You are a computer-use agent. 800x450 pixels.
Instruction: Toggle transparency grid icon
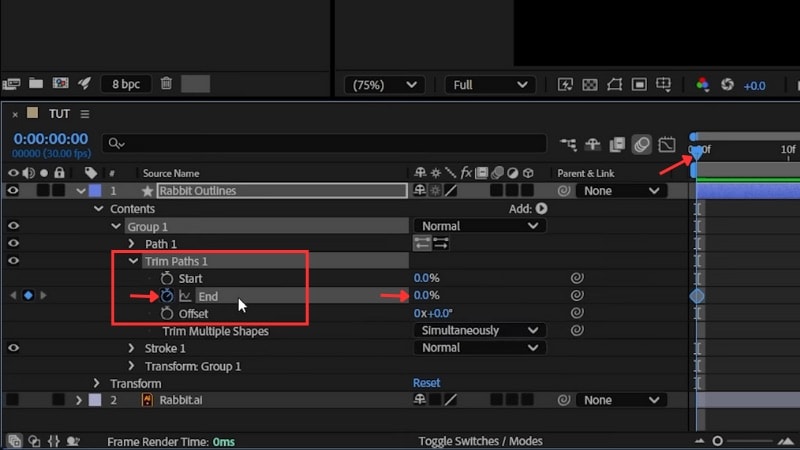pos(590,85)
